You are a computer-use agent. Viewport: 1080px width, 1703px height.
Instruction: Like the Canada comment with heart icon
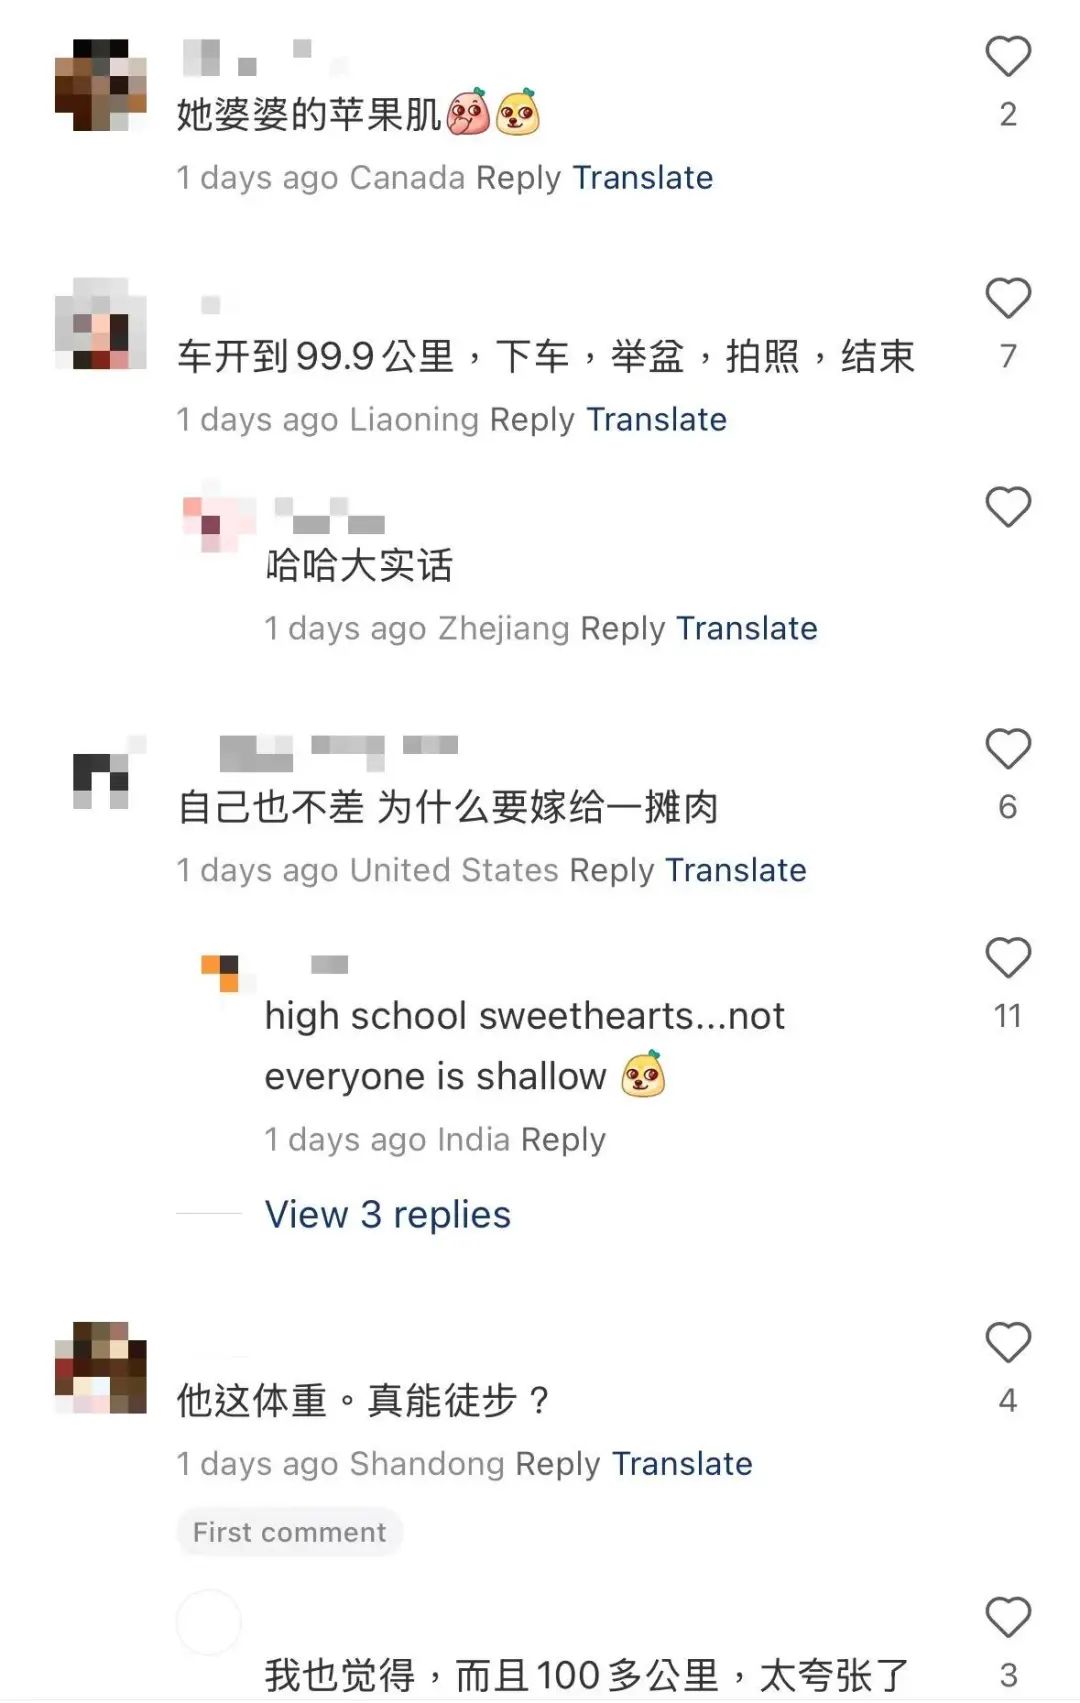(1008, 57)
